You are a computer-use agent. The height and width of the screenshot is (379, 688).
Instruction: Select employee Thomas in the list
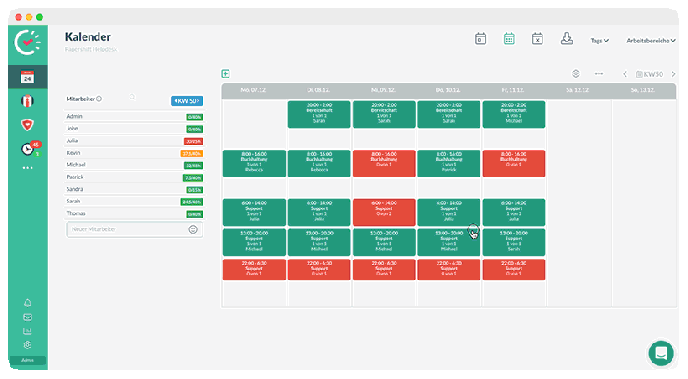coord(134,214)
